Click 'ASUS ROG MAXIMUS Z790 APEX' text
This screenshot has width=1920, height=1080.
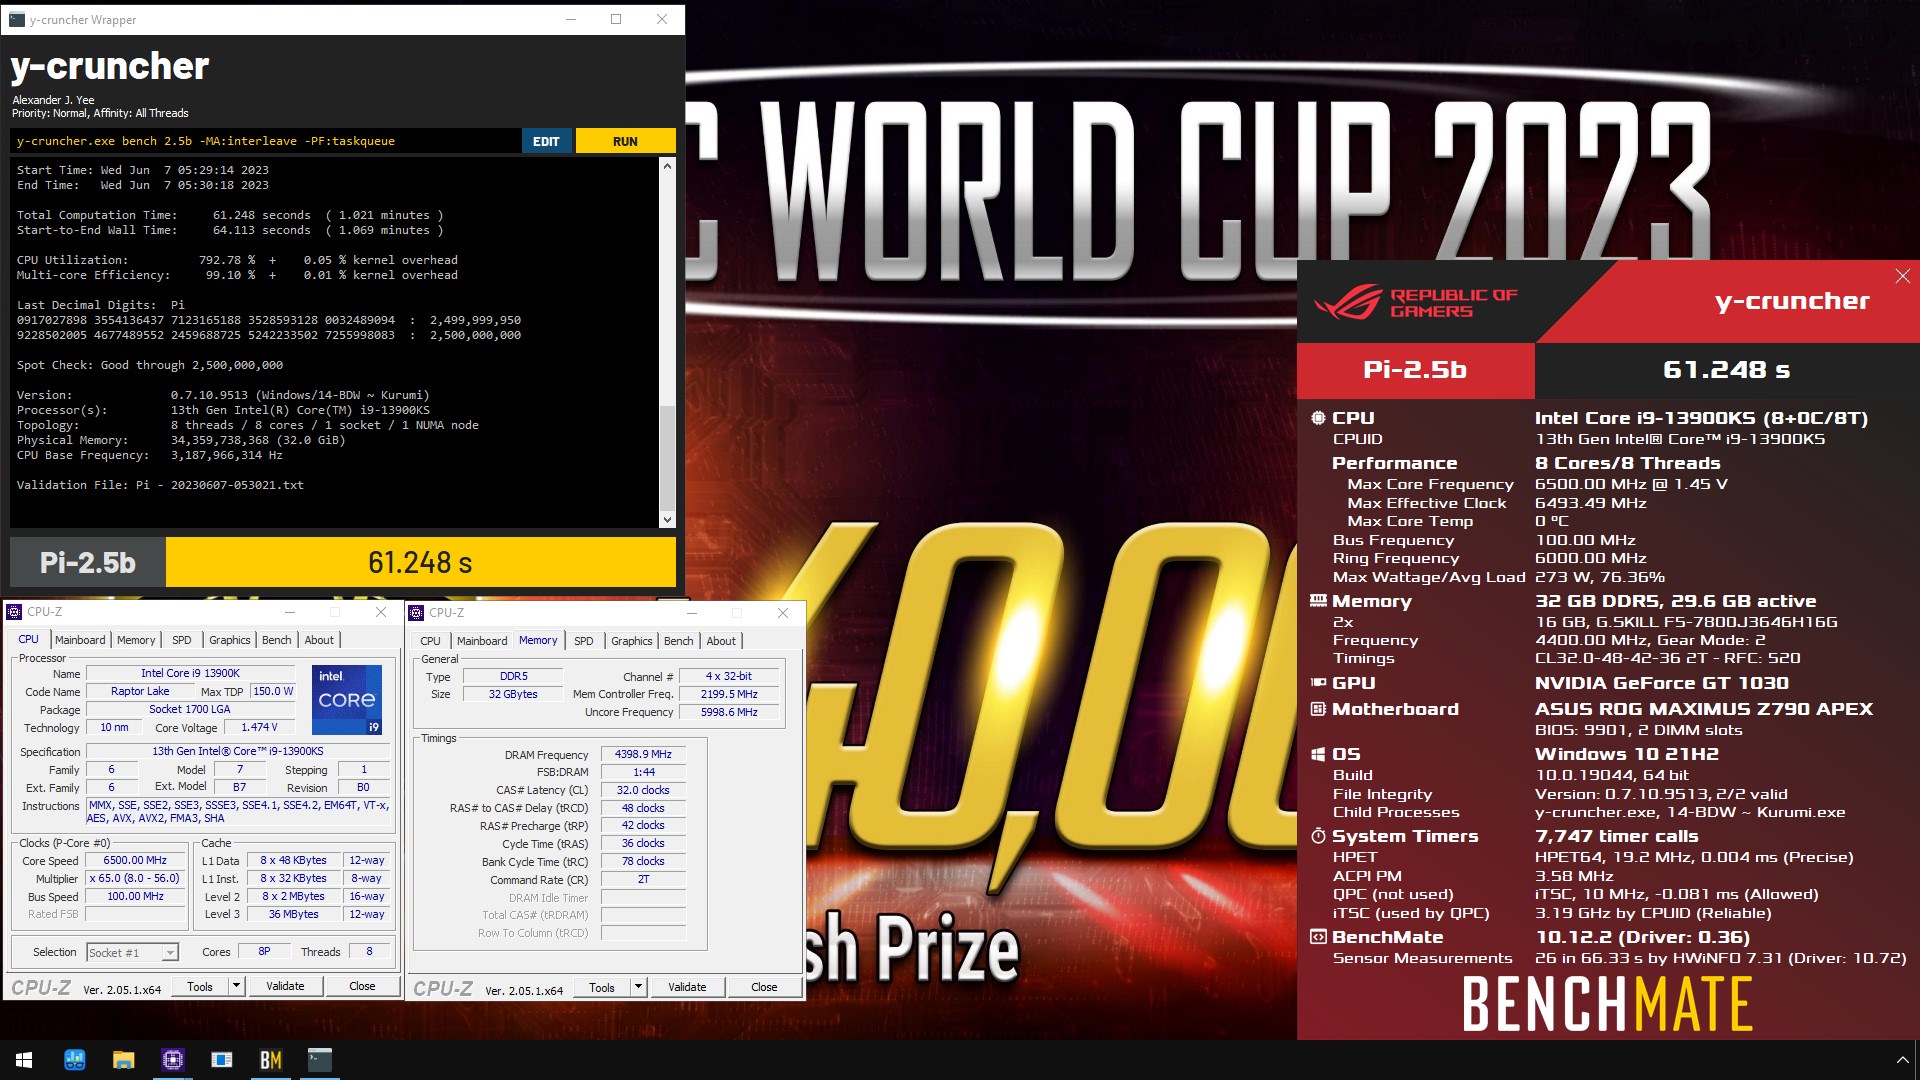click(1704, 709)
